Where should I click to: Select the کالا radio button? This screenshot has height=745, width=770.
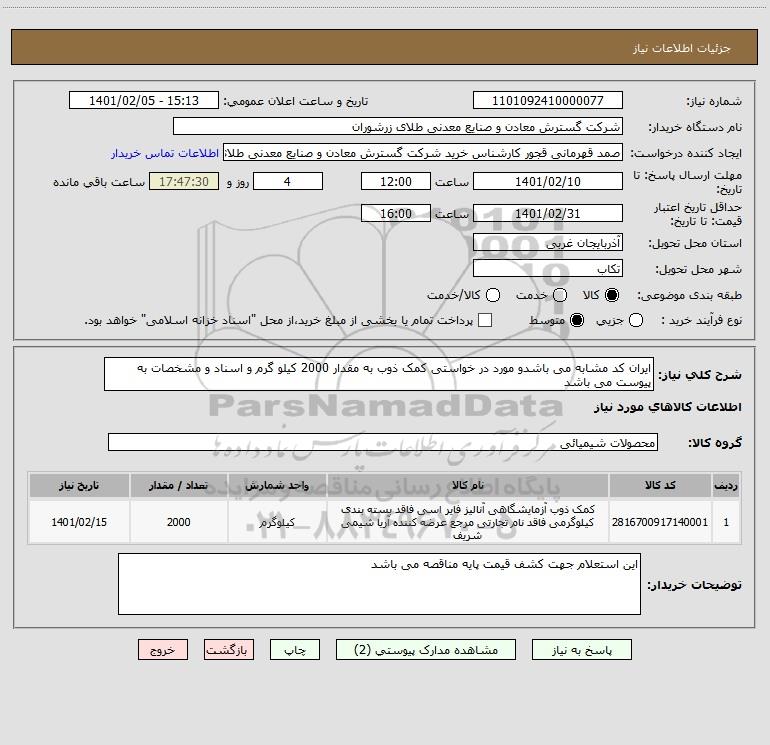[612, 295]
